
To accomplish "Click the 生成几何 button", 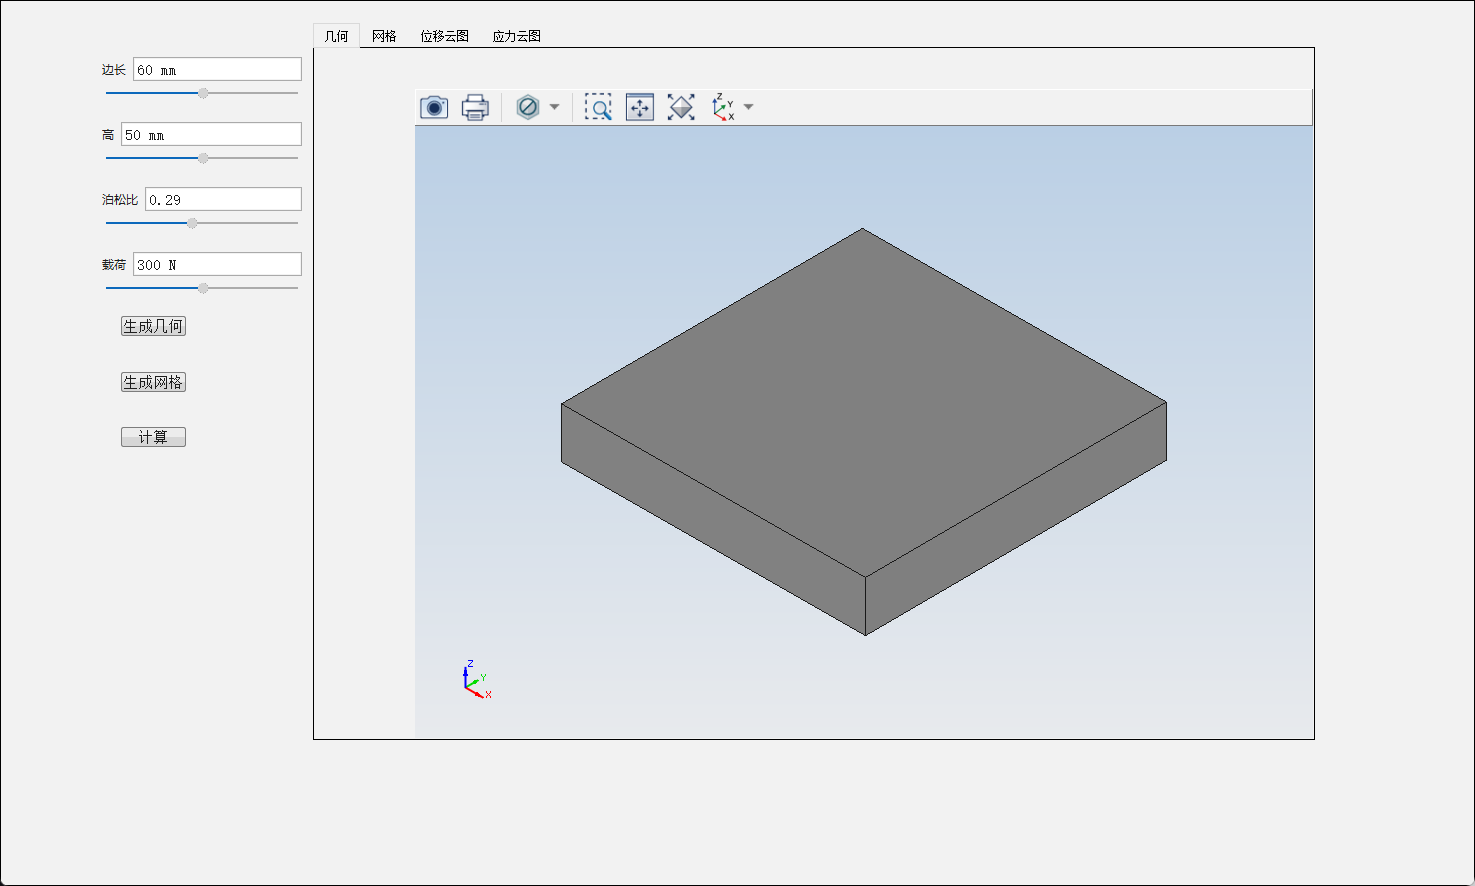I will pyautogui.click(x=153, y=326).
